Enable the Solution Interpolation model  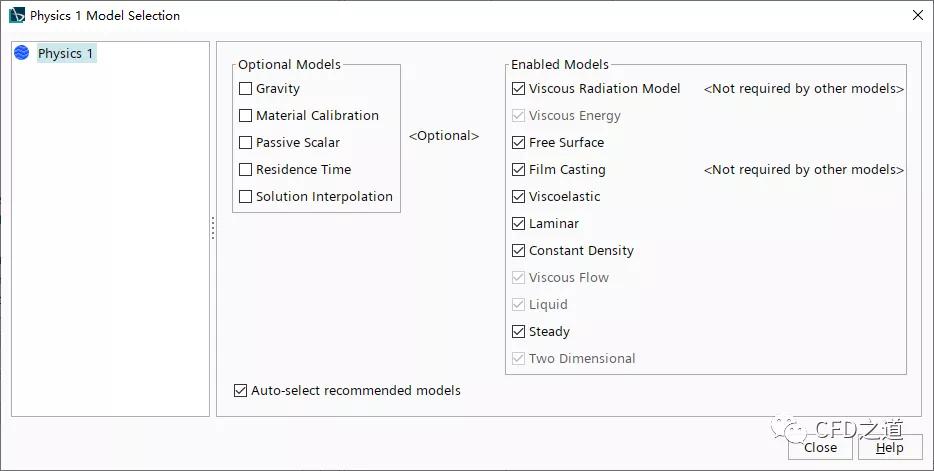245,196
